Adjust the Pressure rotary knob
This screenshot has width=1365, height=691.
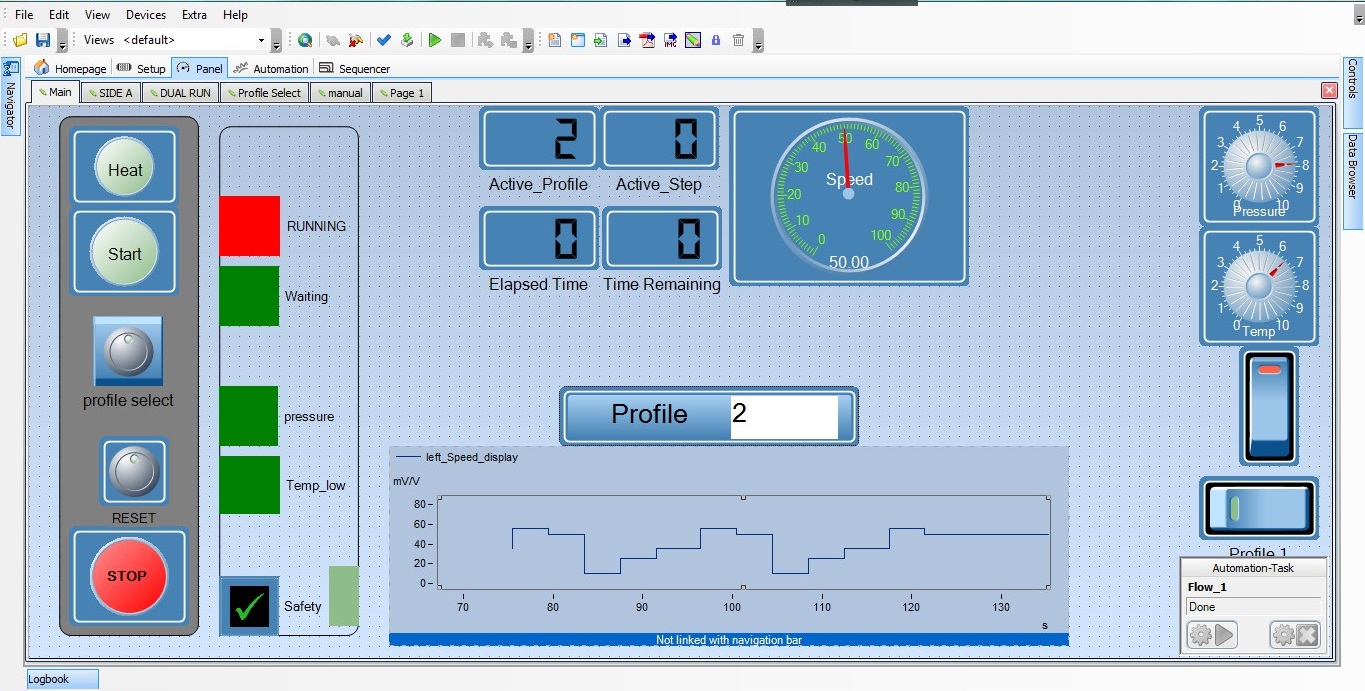[x=1259, y=165]
